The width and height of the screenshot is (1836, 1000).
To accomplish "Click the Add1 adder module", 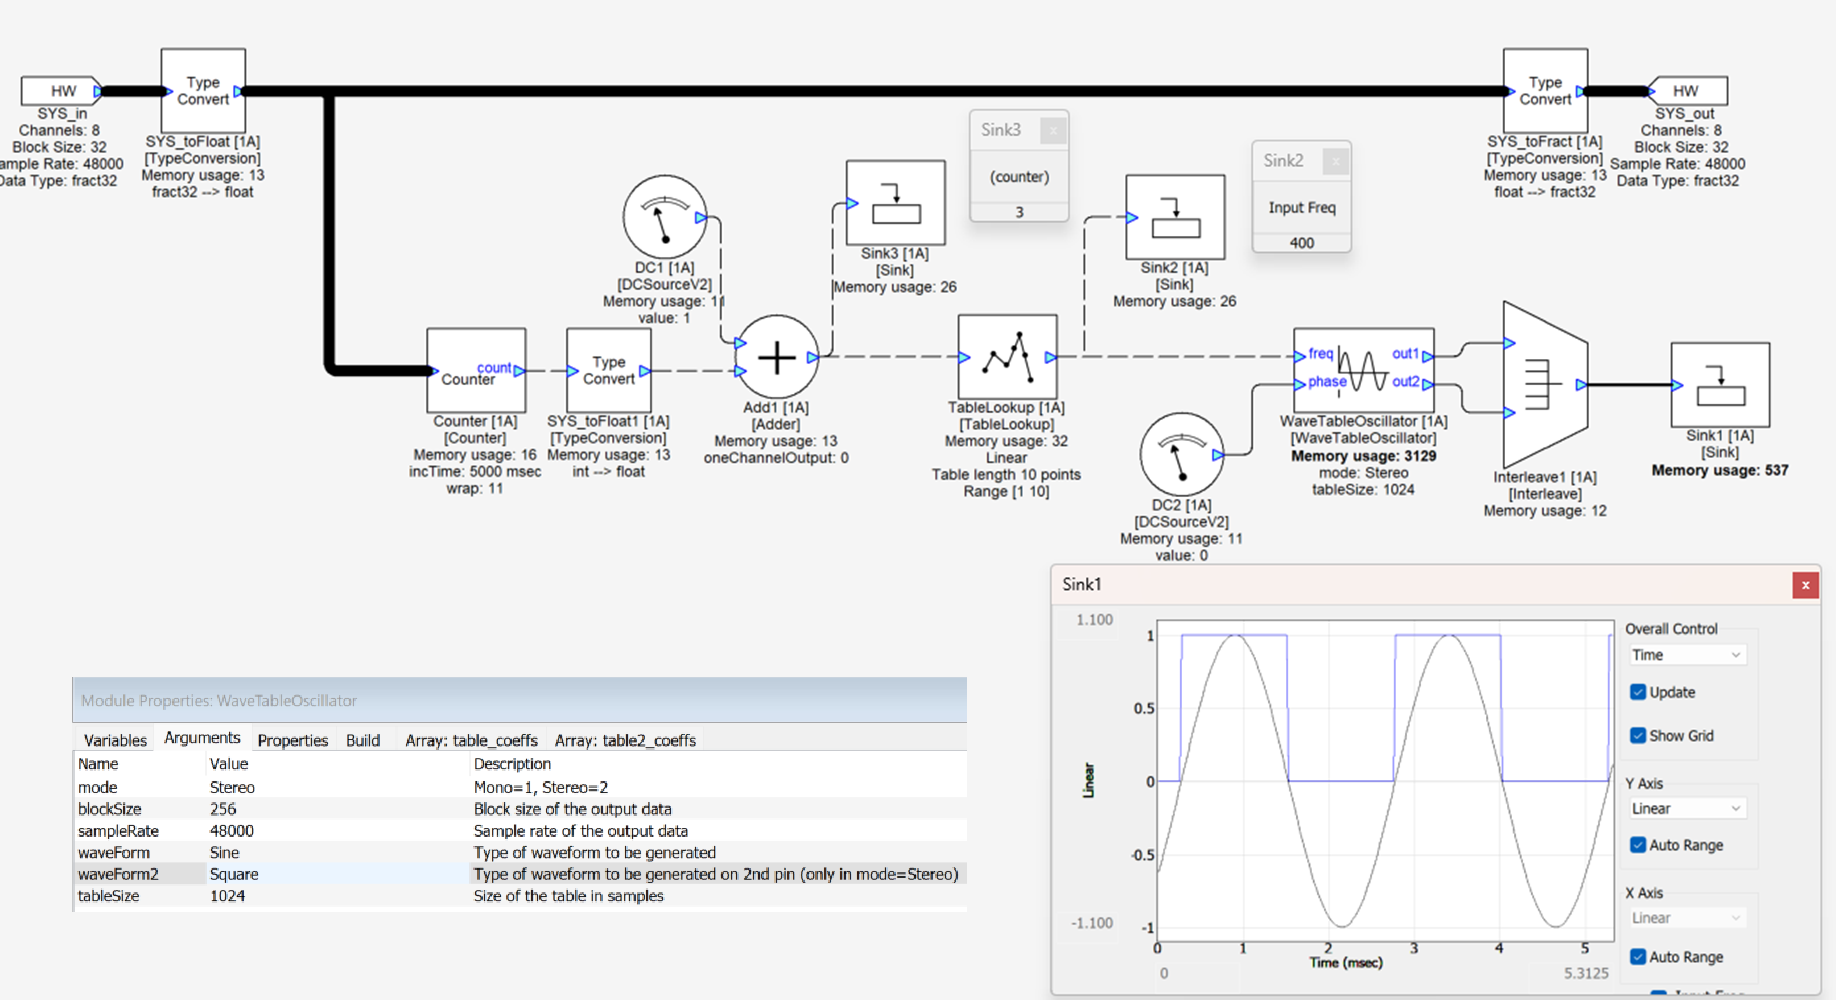I will (x=776, y=357).
